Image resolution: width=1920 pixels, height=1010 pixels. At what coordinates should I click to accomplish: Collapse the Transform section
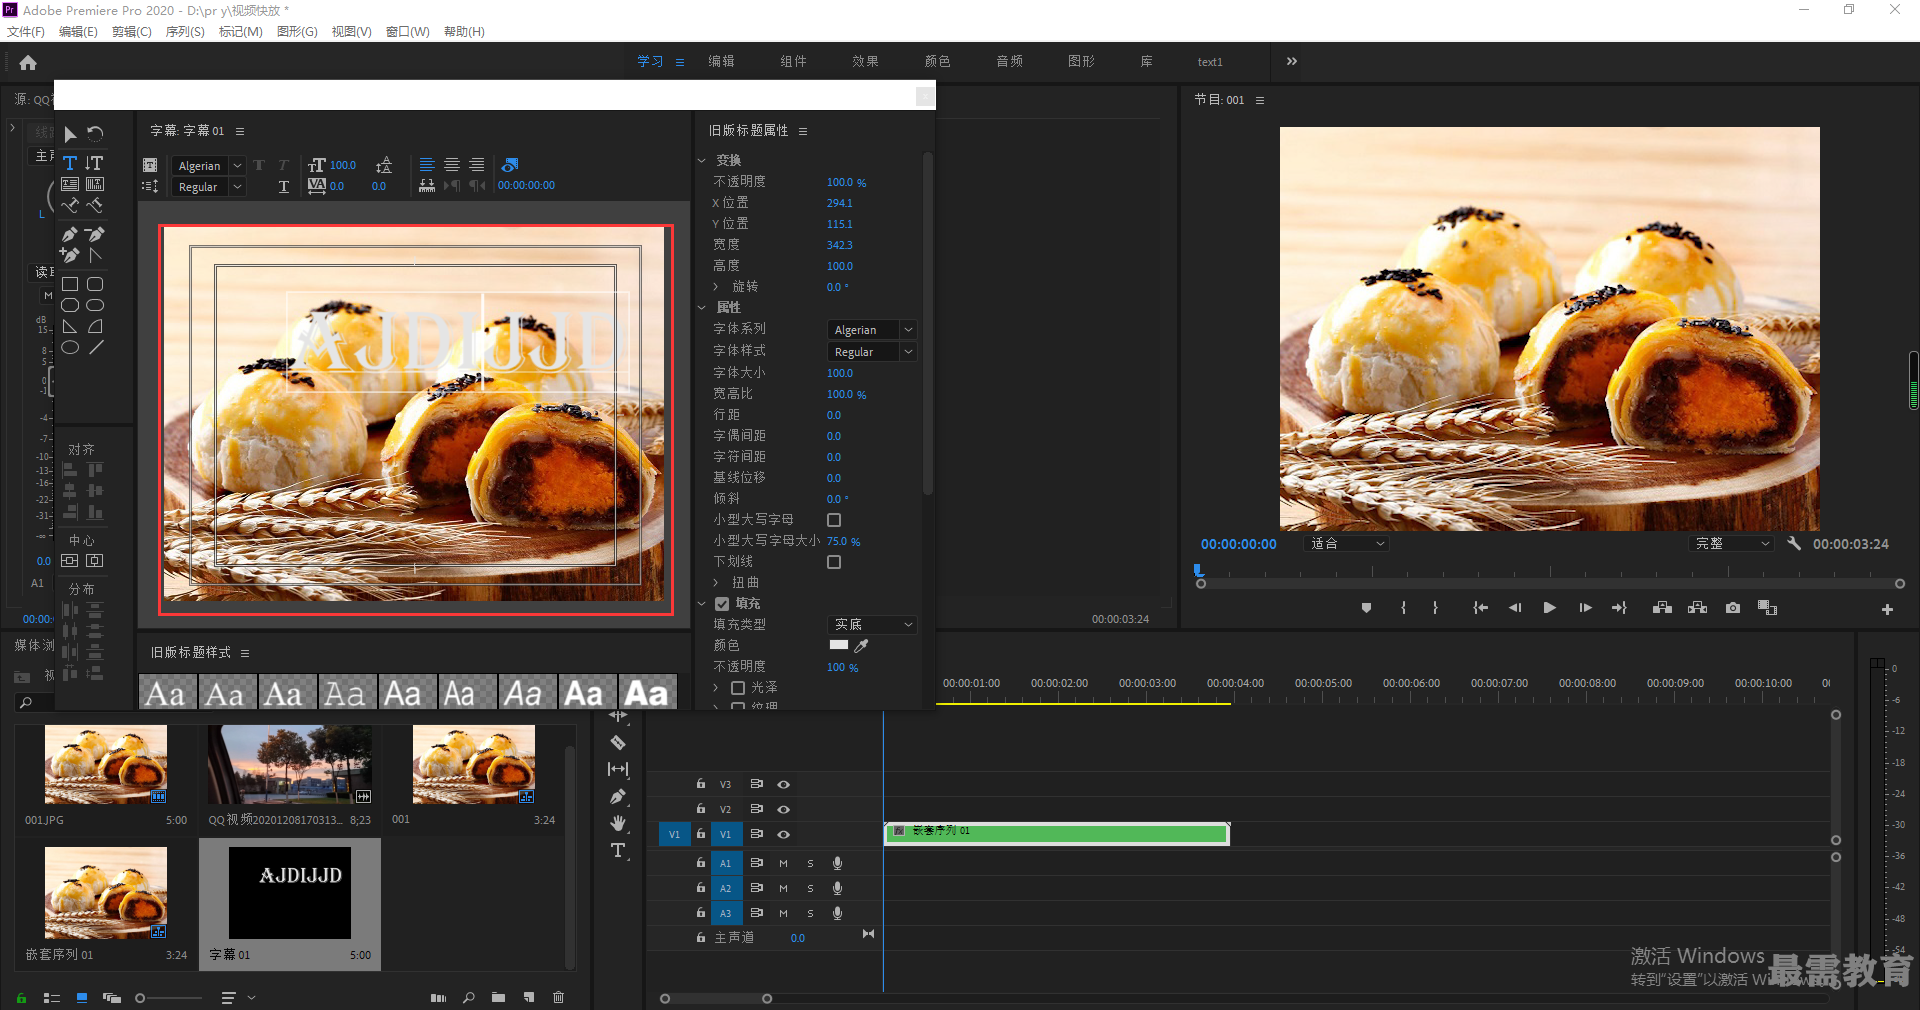click(x=702, y=160)
